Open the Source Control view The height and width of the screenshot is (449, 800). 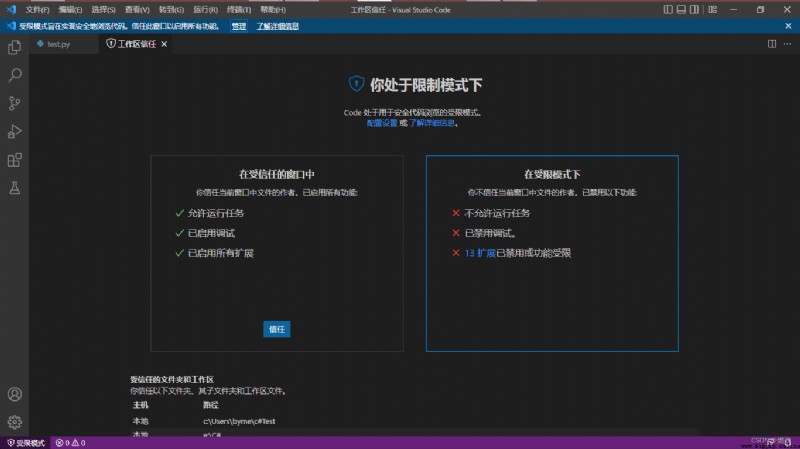pyautogui.click(x=14, y=104)
